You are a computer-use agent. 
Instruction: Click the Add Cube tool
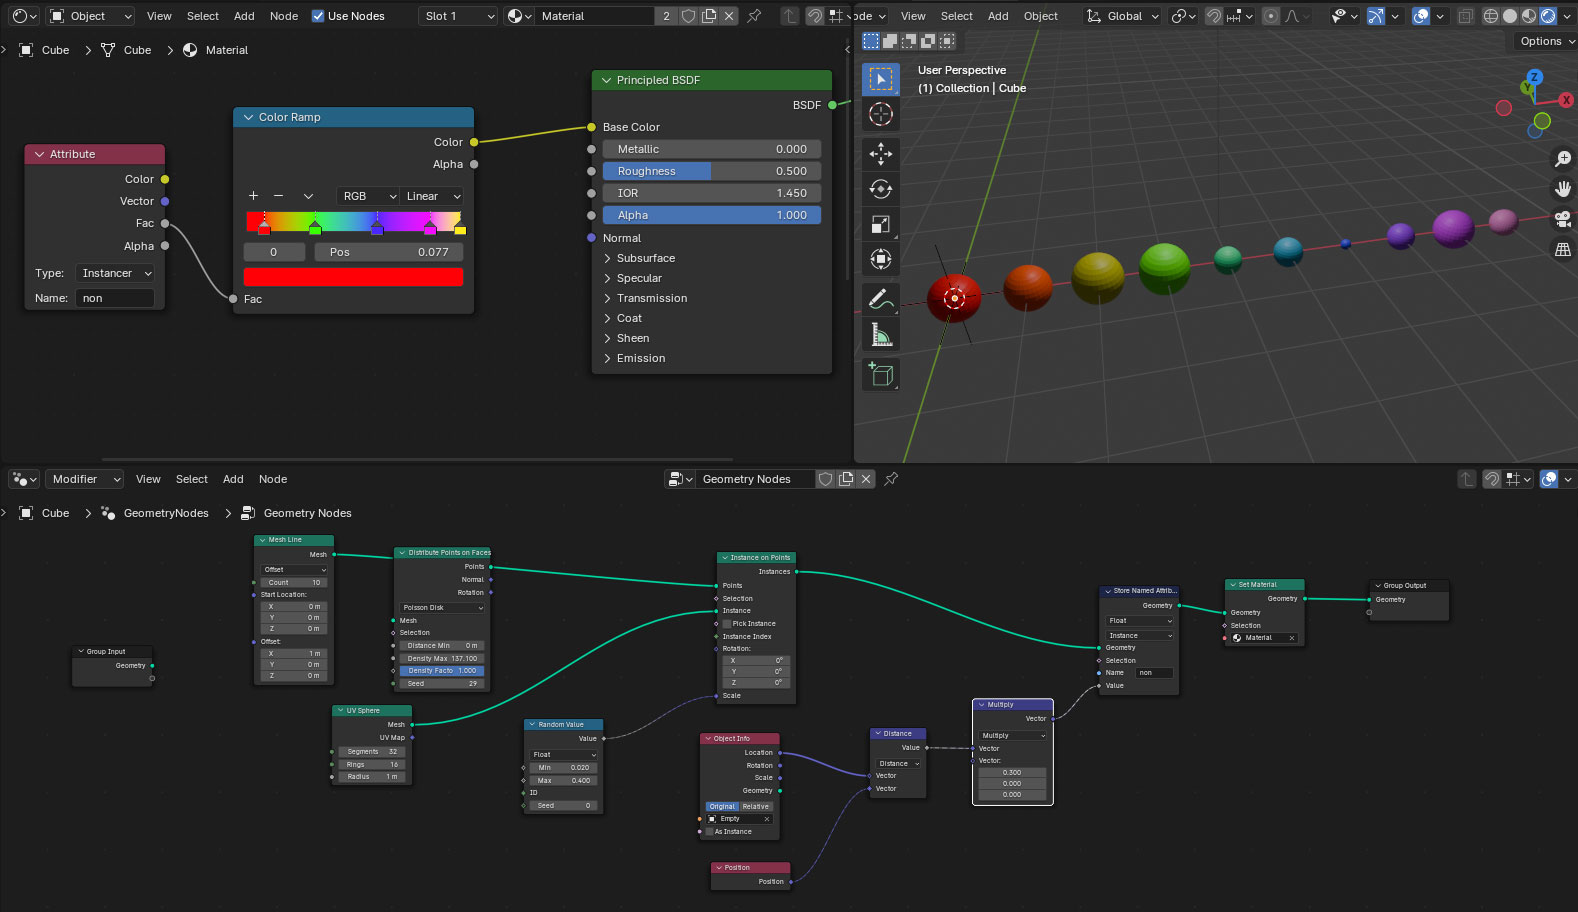pos(880,375)
